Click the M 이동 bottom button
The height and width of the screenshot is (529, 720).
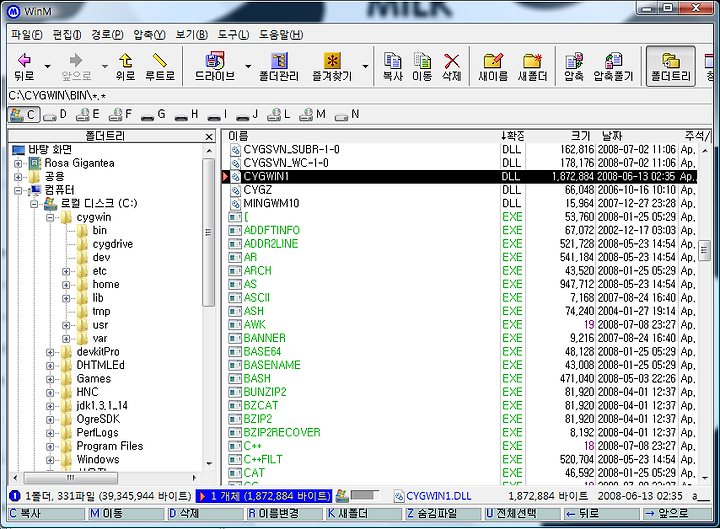(x=126, y=513)
